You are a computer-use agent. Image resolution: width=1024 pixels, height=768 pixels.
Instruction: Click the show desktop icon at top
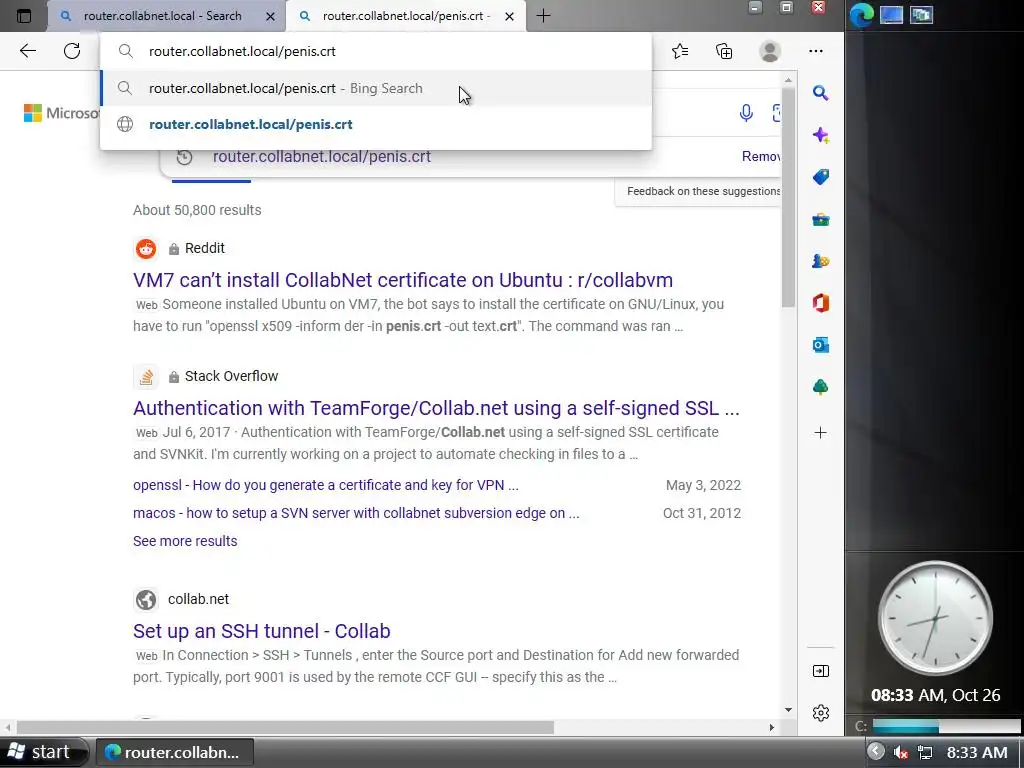pos(891,14)
